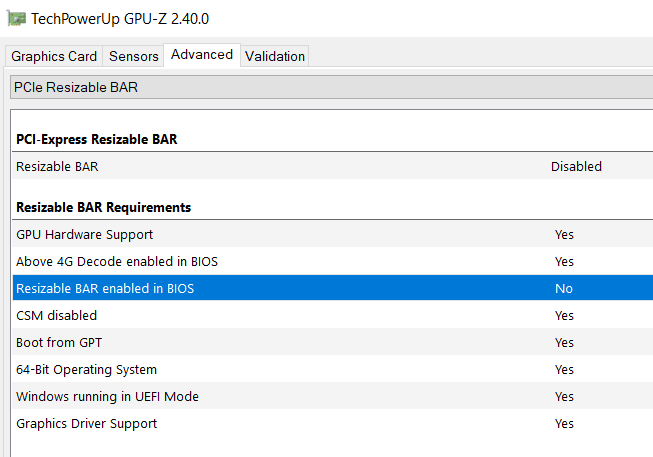Select the Advanced tab

pos(202,55)
